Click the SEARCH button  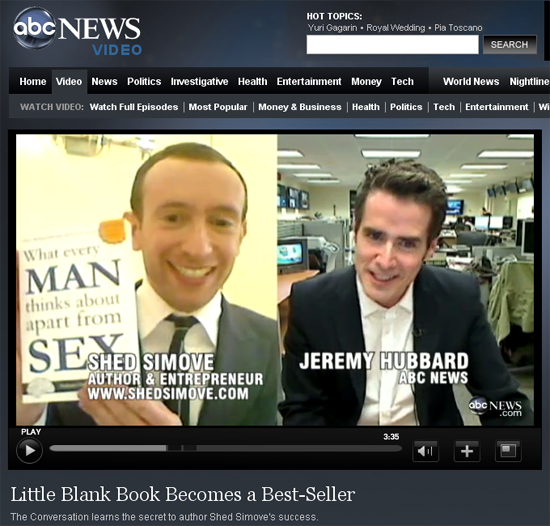[509, 45]
